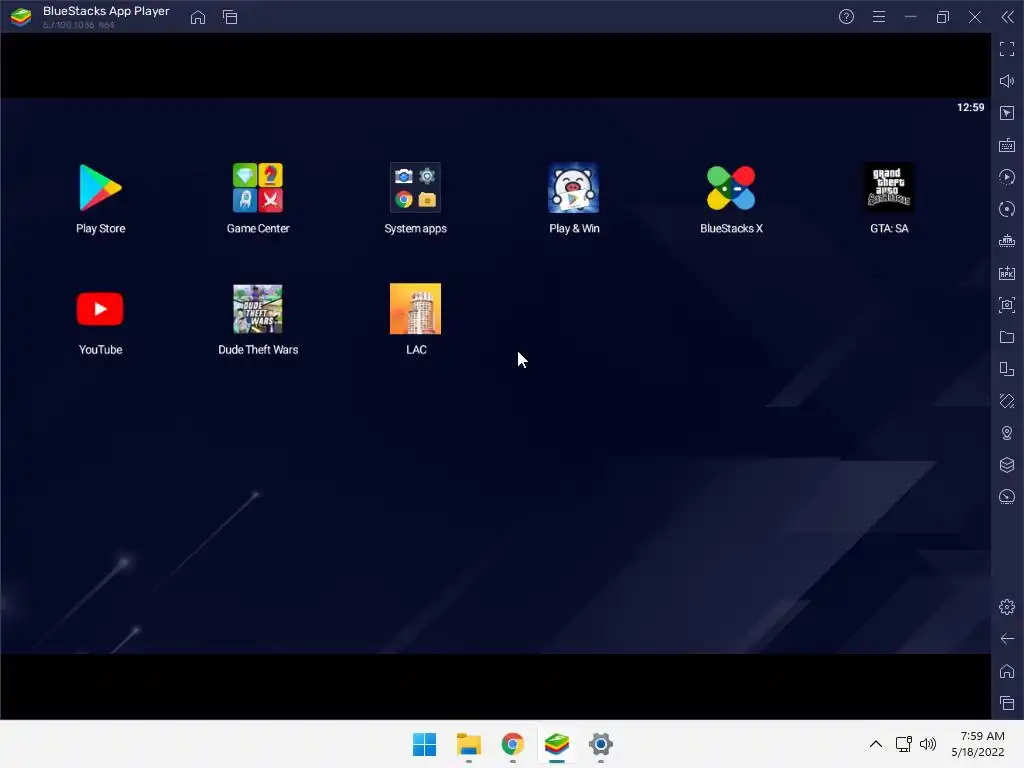1024x768 pixels.
Task: Take a screenshot using sidebar camera icon
Action: pyautogui.click(x=1007, y=305)
